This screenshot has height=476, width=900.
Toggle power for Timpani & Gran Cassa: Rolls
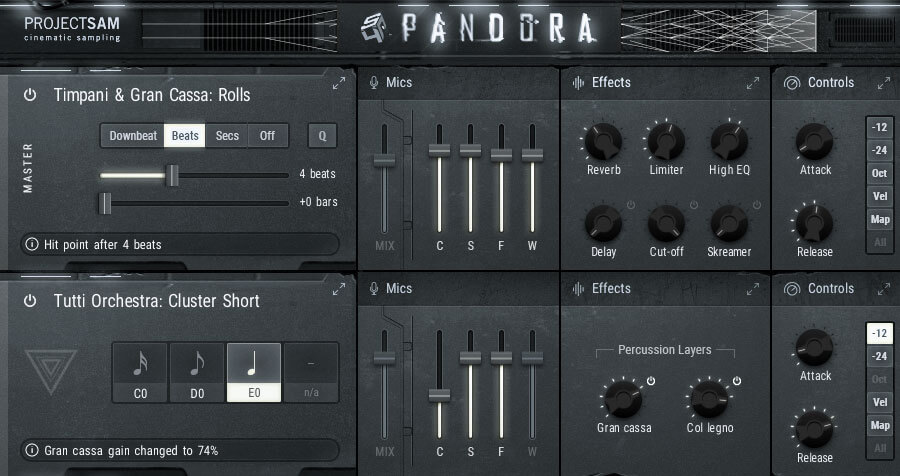coord(30,95)
